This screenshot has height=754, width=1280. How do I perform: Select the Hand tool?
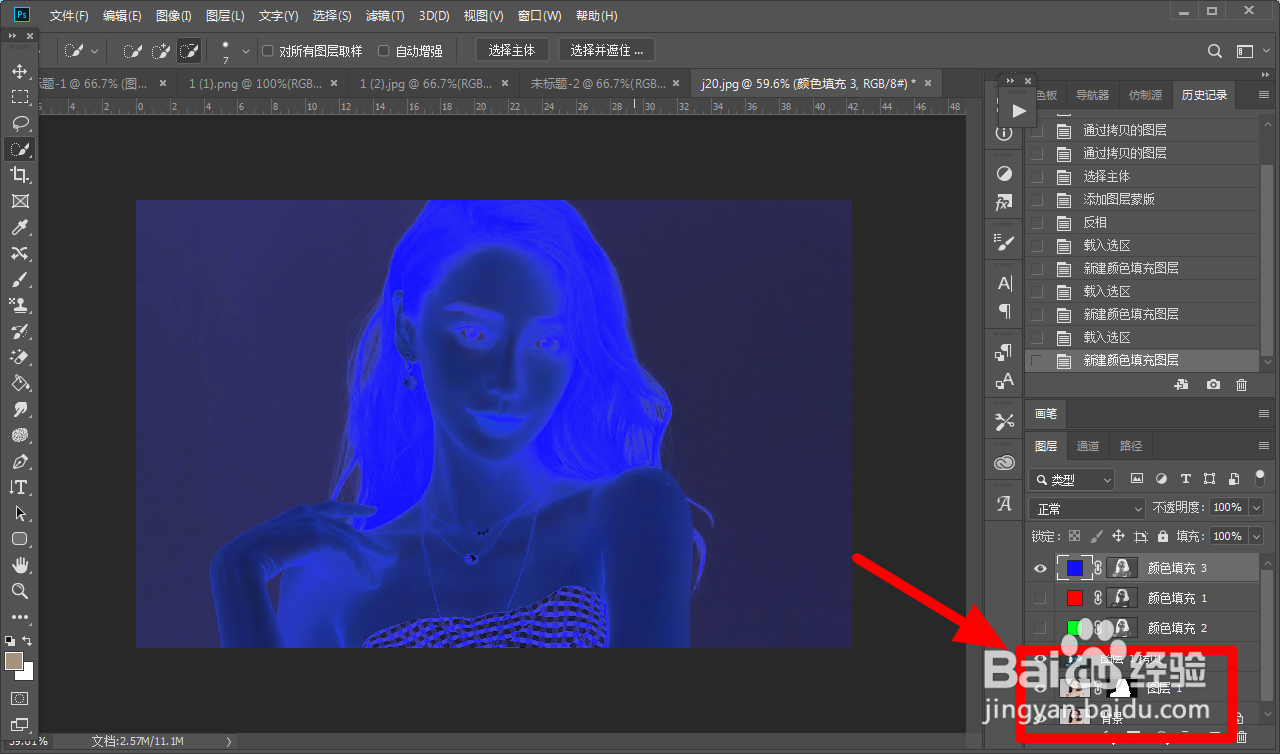pos(19,565)
